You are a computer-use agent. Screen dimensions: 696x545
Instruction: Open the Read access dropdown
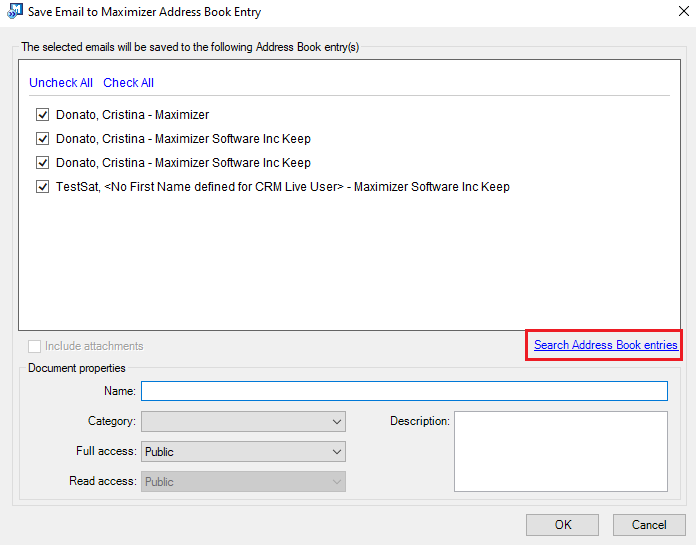[243, 482]
